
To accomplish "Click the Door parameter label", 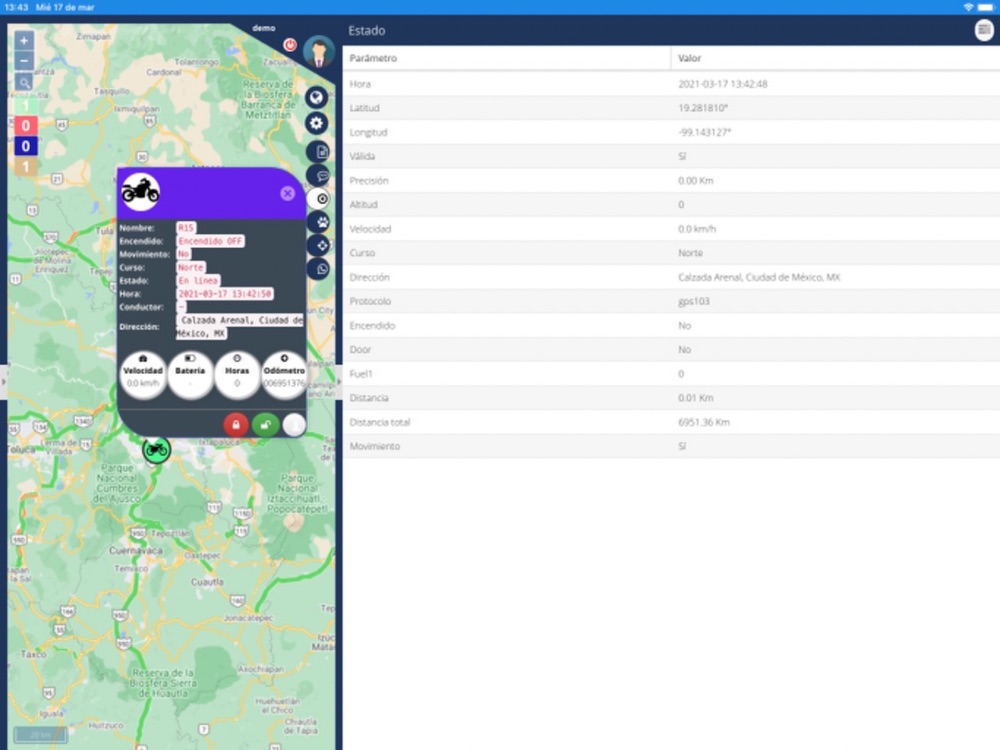I will tap(360, 349).
